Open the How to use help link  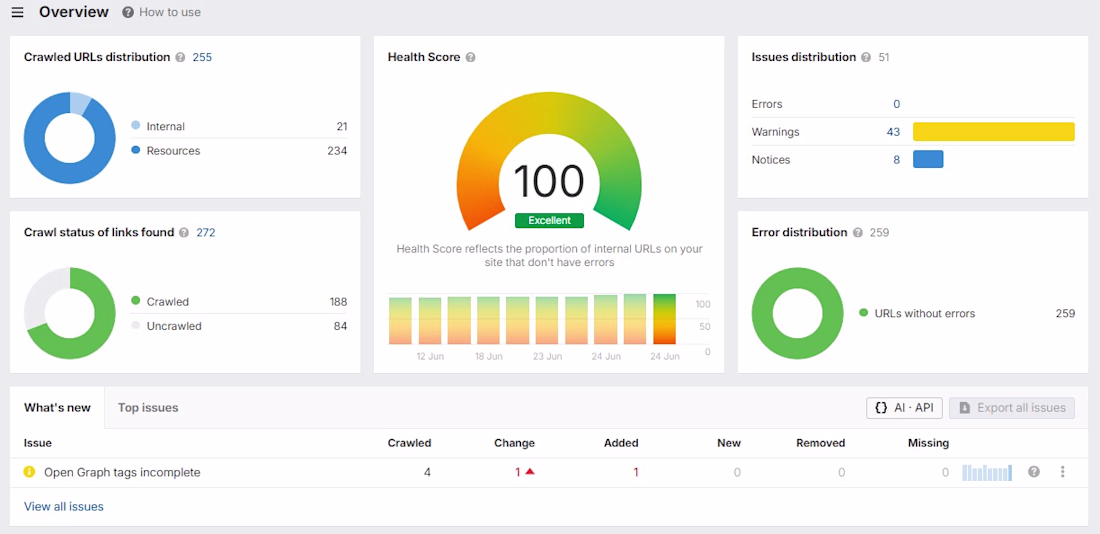(161, 12)
